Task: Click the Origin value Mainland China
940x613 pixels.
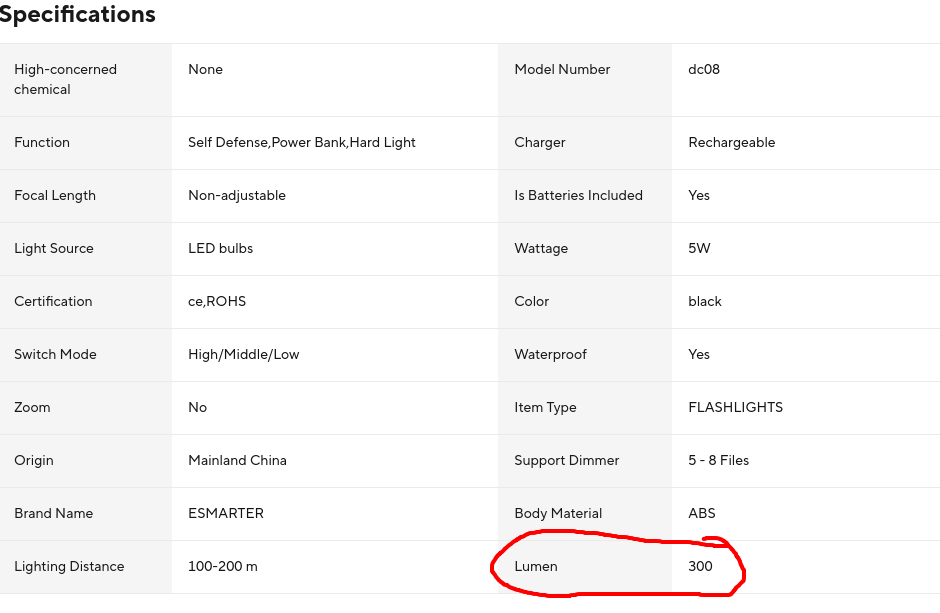Action: (x=237, y=461)
